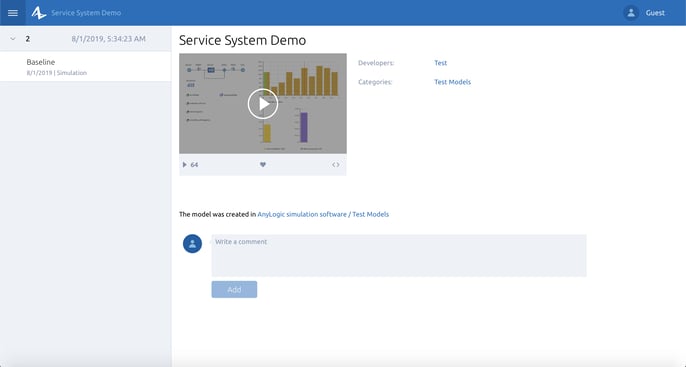Select the Baseline simulation experiment
Viewport: 686px width, 367px height.
point(85,66)
